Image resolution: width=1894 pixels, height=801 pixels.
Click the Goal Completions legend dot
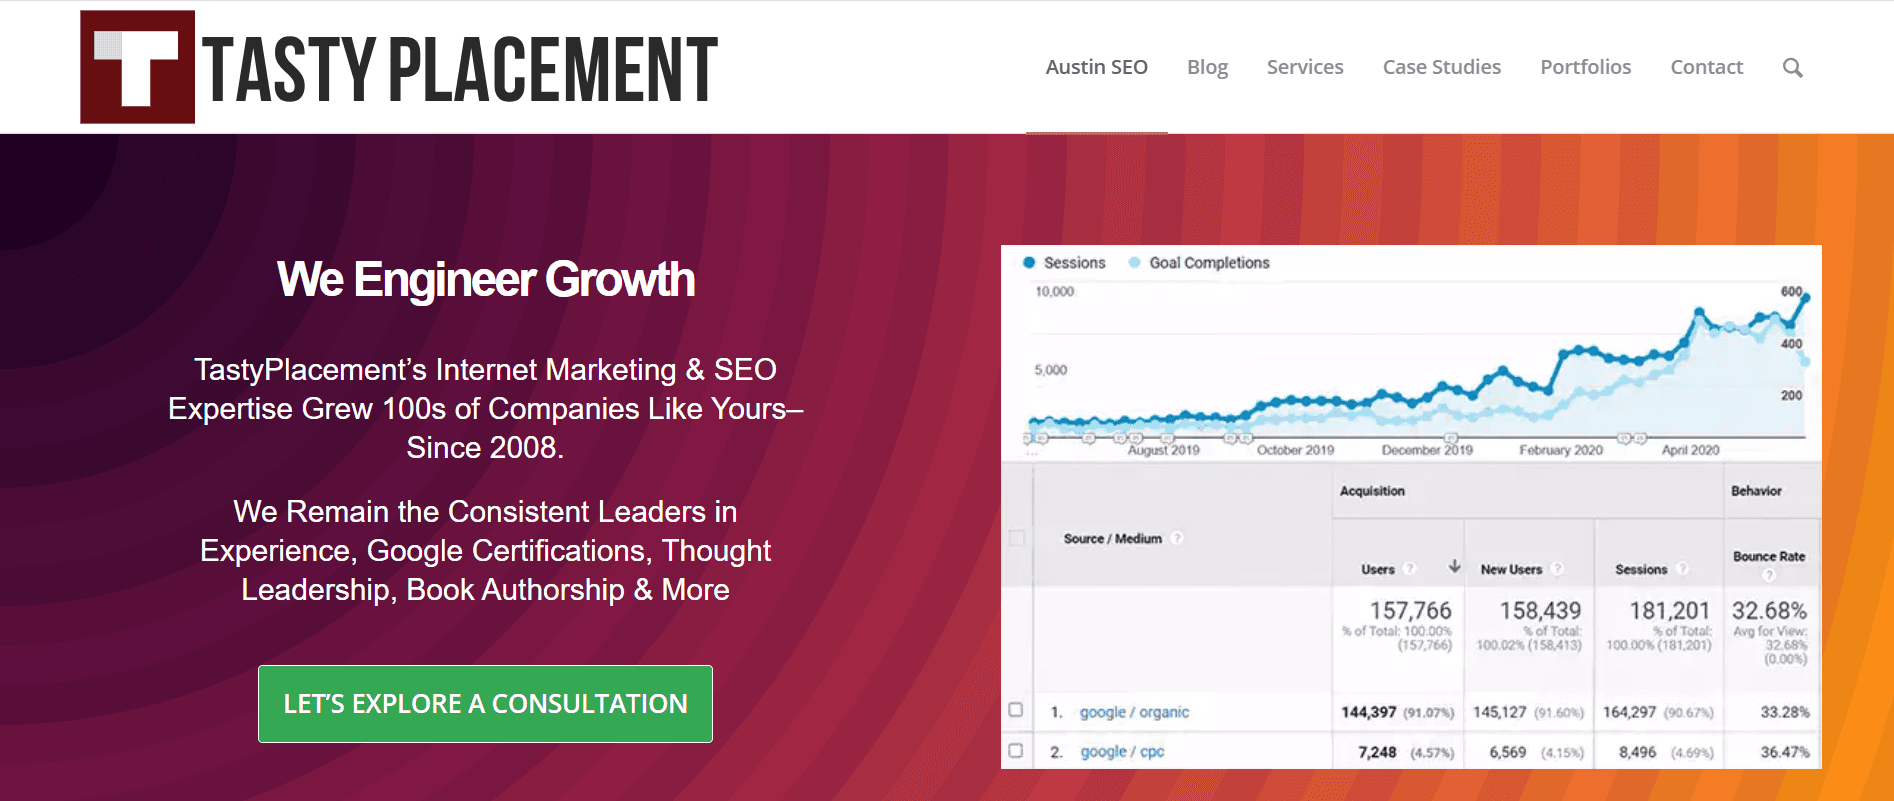[x=1134, y=263]
